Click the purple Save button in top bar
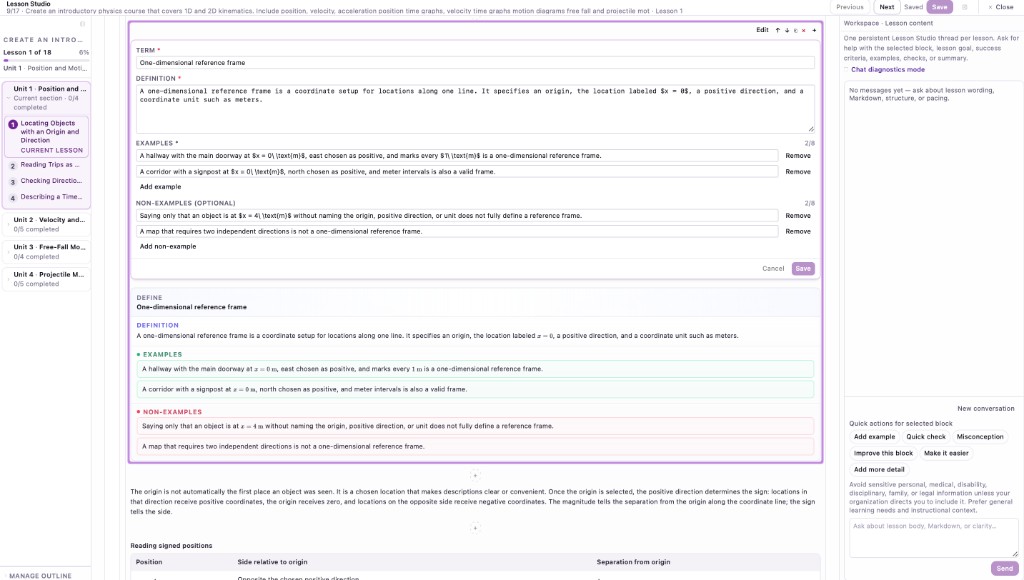This screenshot has width=1024, height=580. [939, 7]
